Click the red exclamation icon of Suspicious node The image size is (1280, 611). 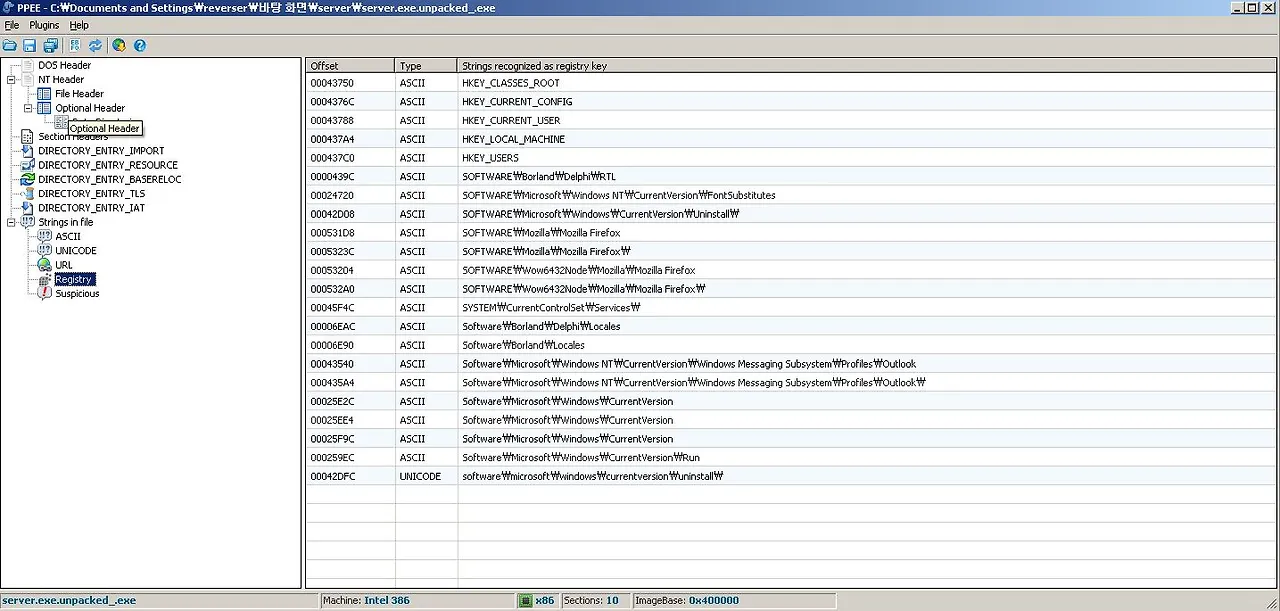44,294
